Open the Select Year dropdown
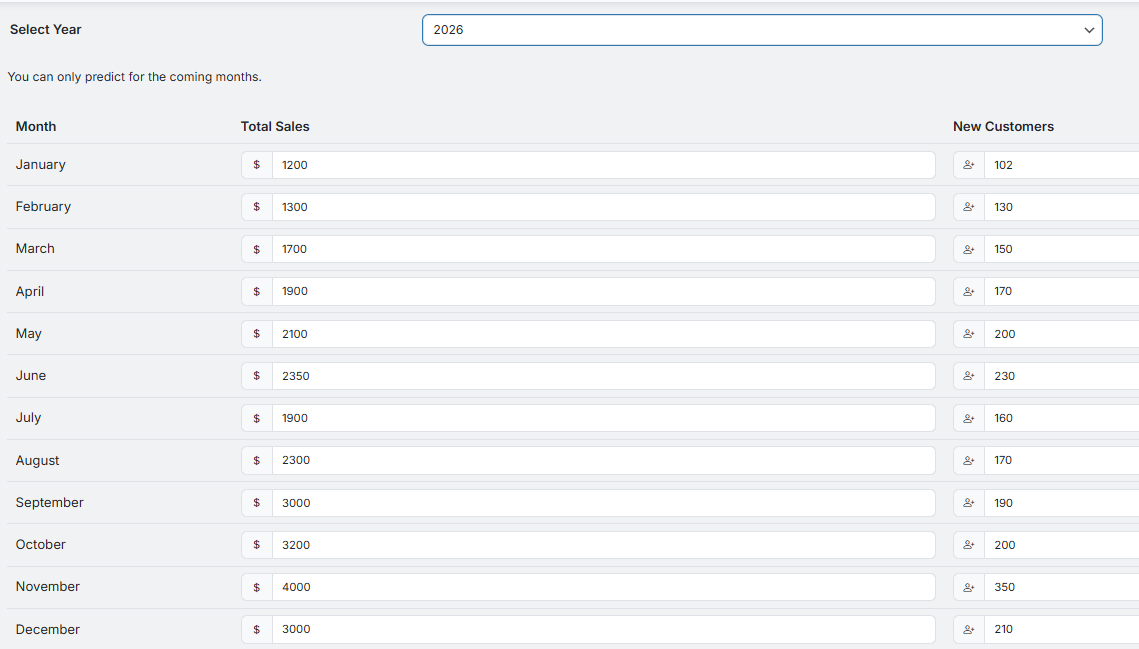Viewport: 1139px width, 649px height. pyautogui.click(x=761, y=30)
